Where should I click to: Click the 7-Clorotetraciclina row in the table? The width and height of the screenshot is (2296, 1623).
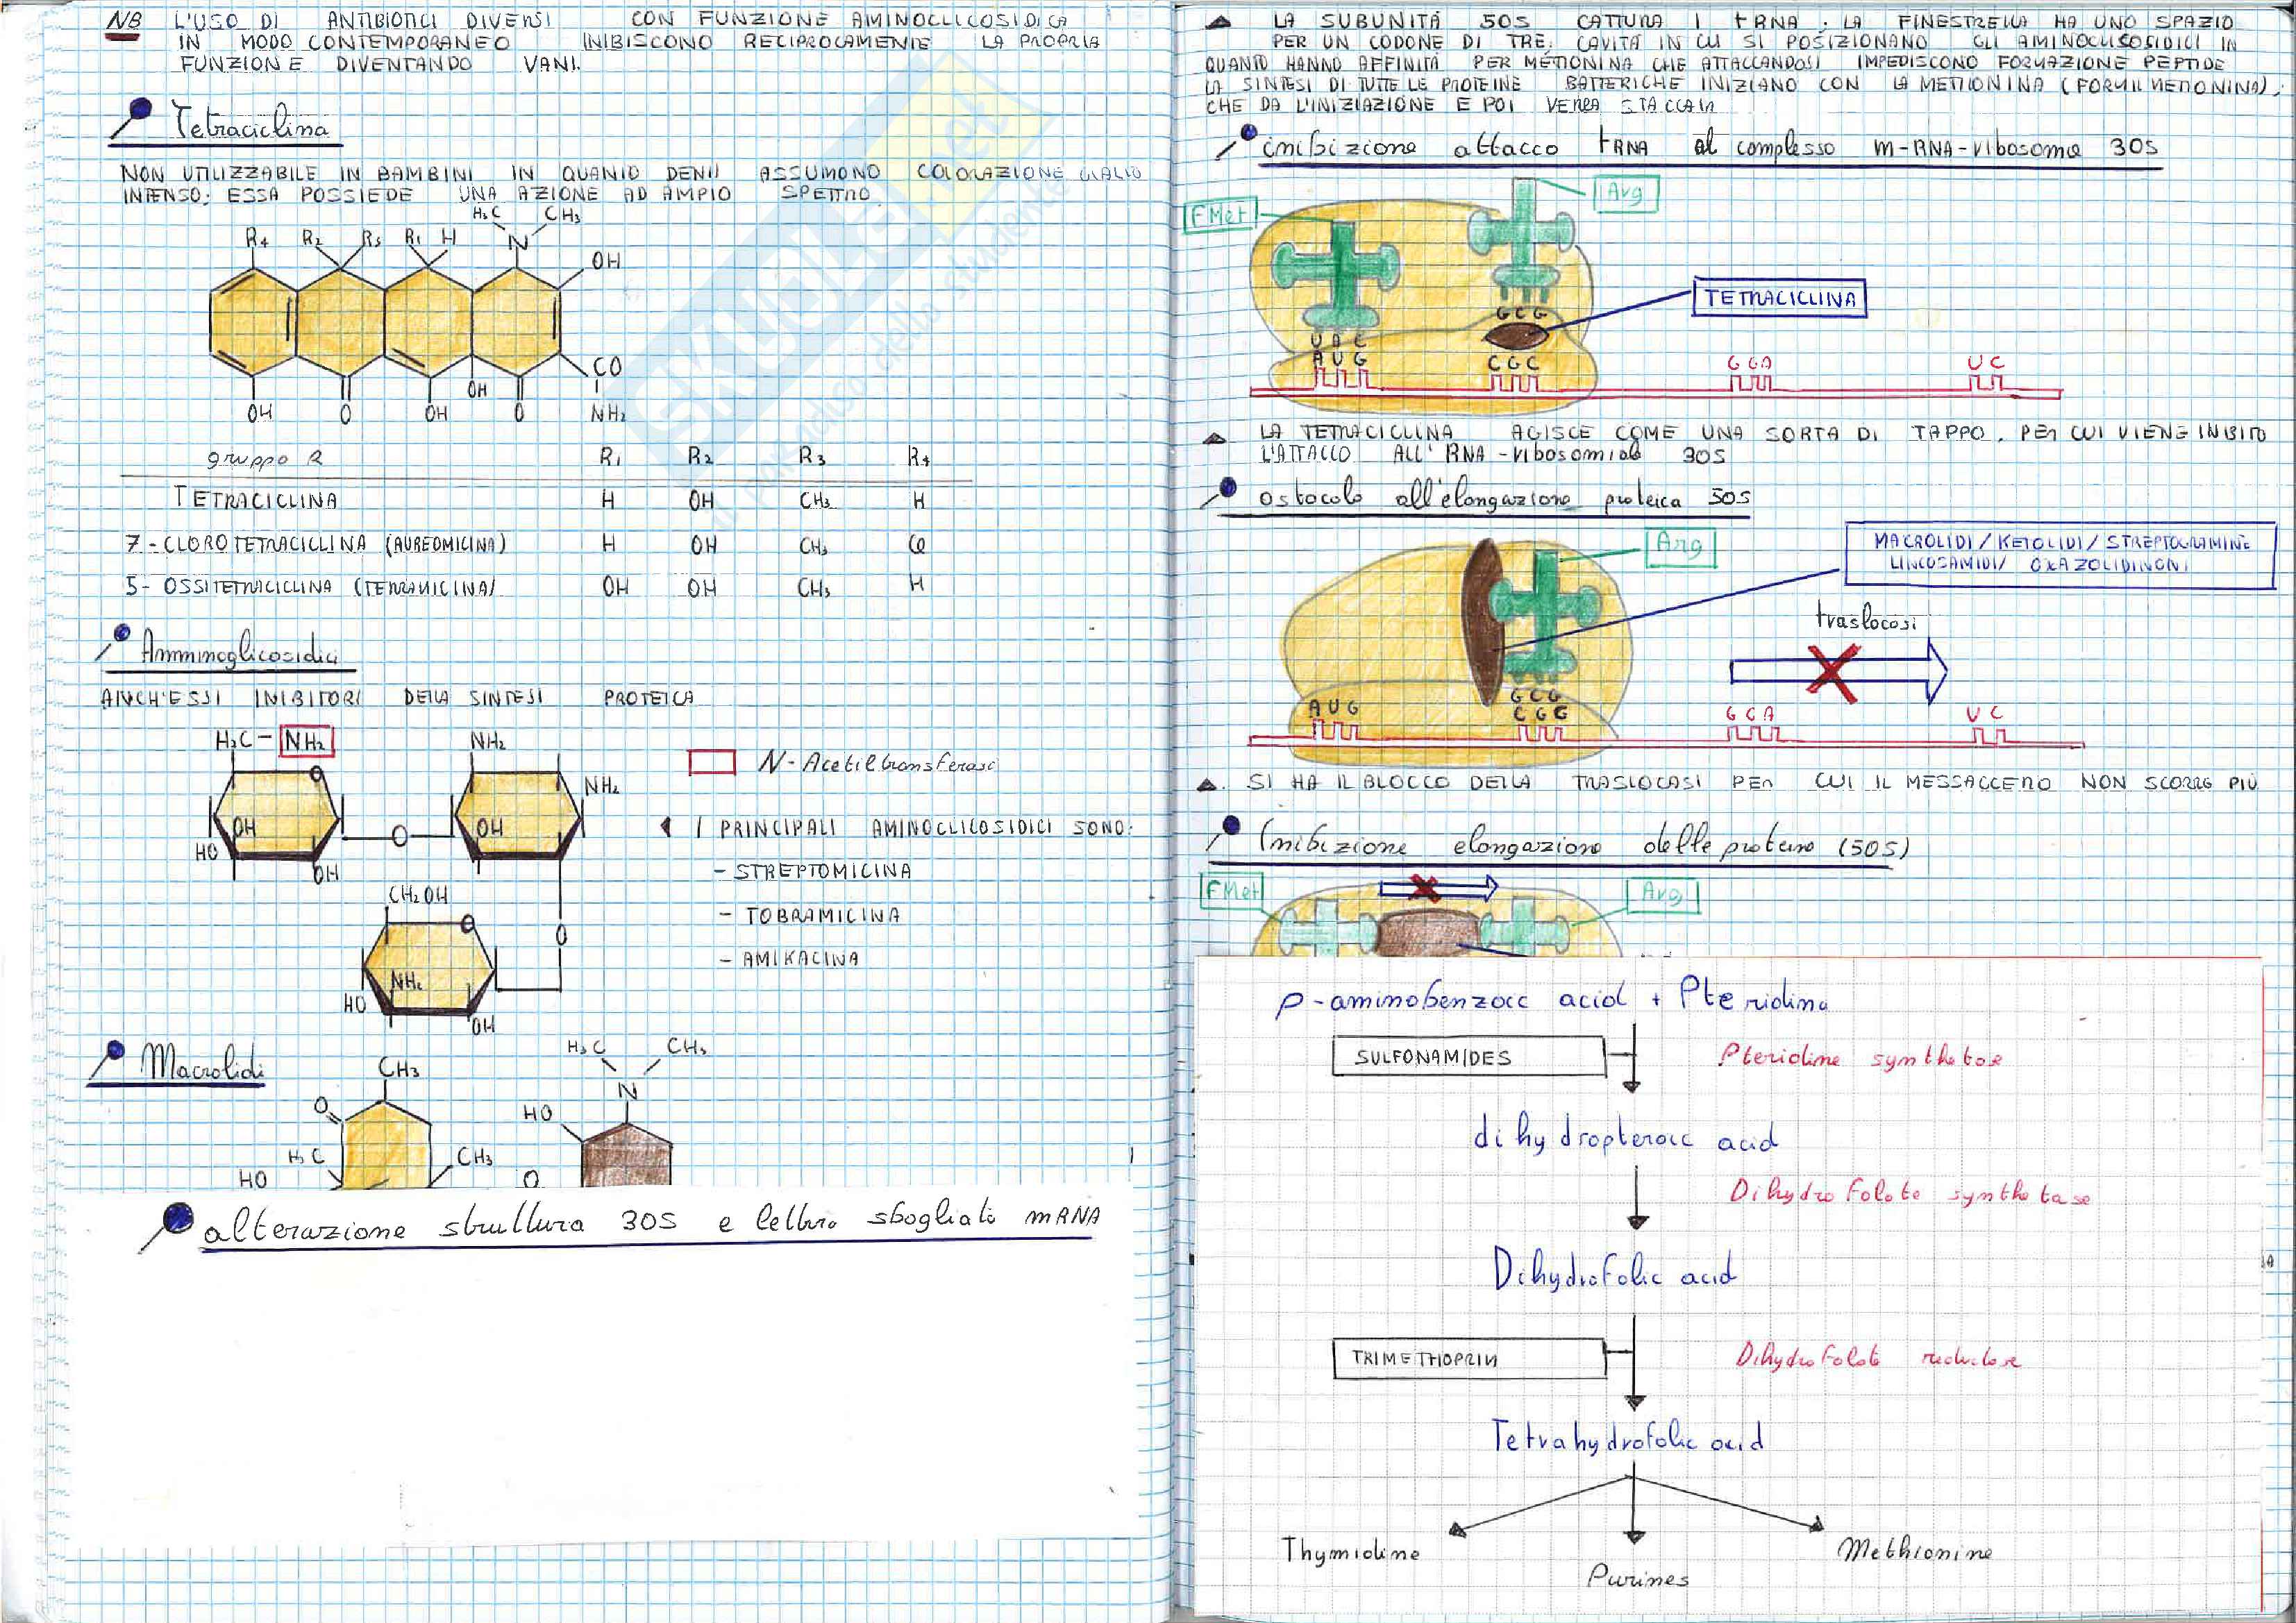pos(316,544)
